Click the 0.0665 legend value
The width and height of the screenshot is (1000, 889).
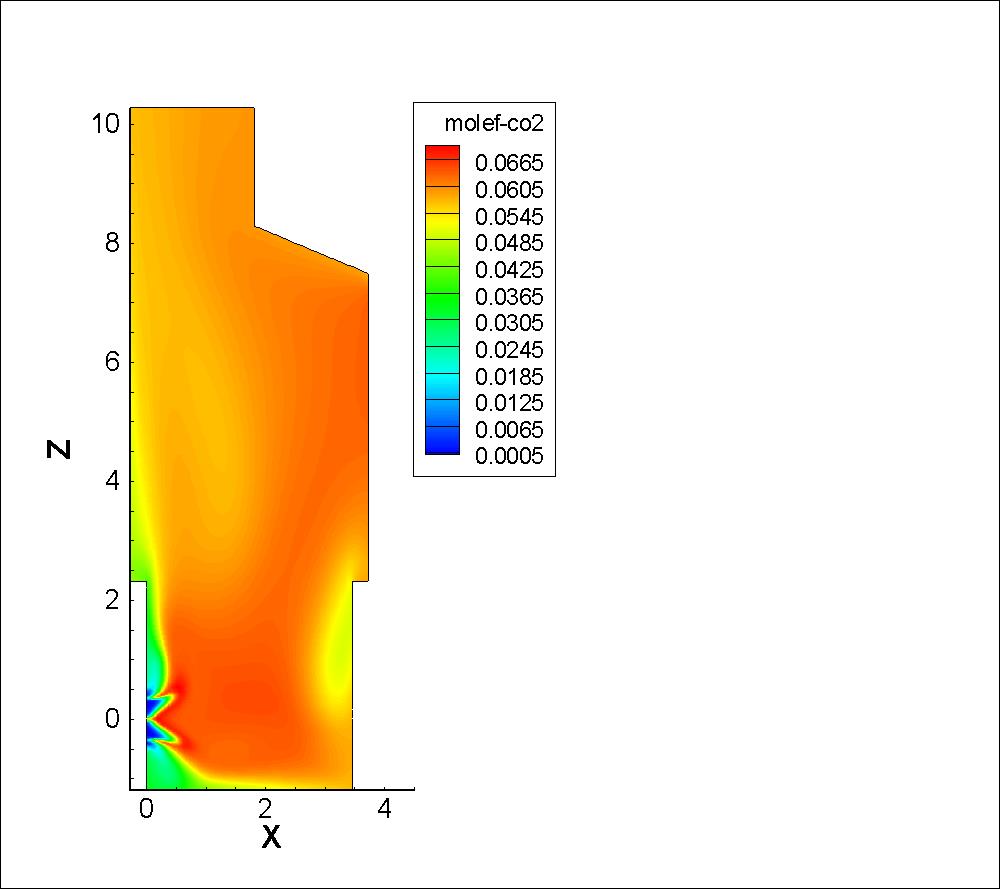coord(509,163)
